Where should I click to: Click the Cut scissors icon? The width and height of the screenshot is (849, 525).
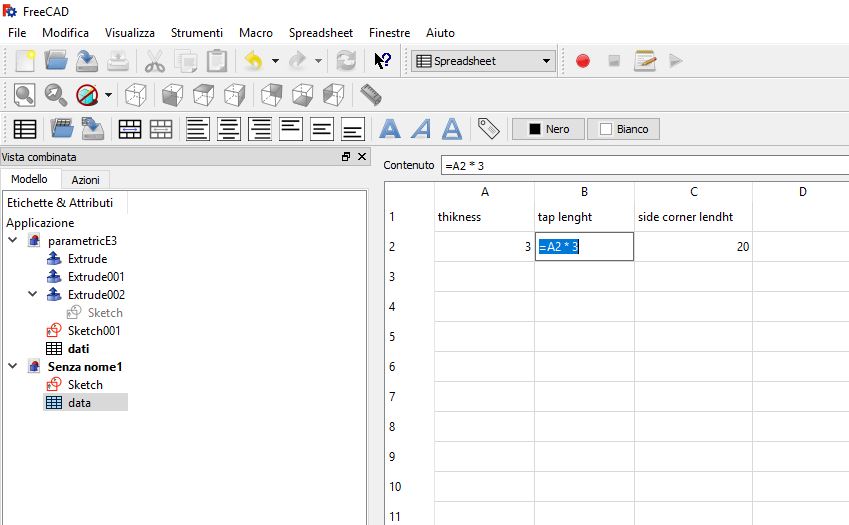coord(155,61)
